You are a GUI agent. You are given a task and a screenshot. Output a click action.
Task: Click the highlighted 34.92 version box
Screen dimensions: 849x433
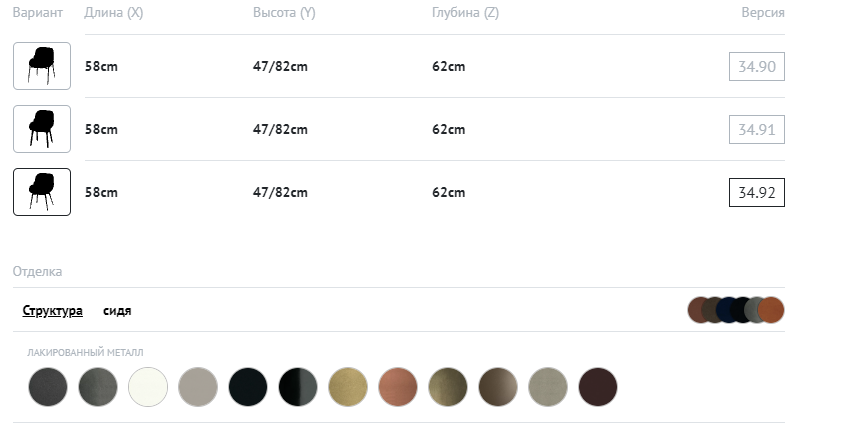[x=757, y=193]
